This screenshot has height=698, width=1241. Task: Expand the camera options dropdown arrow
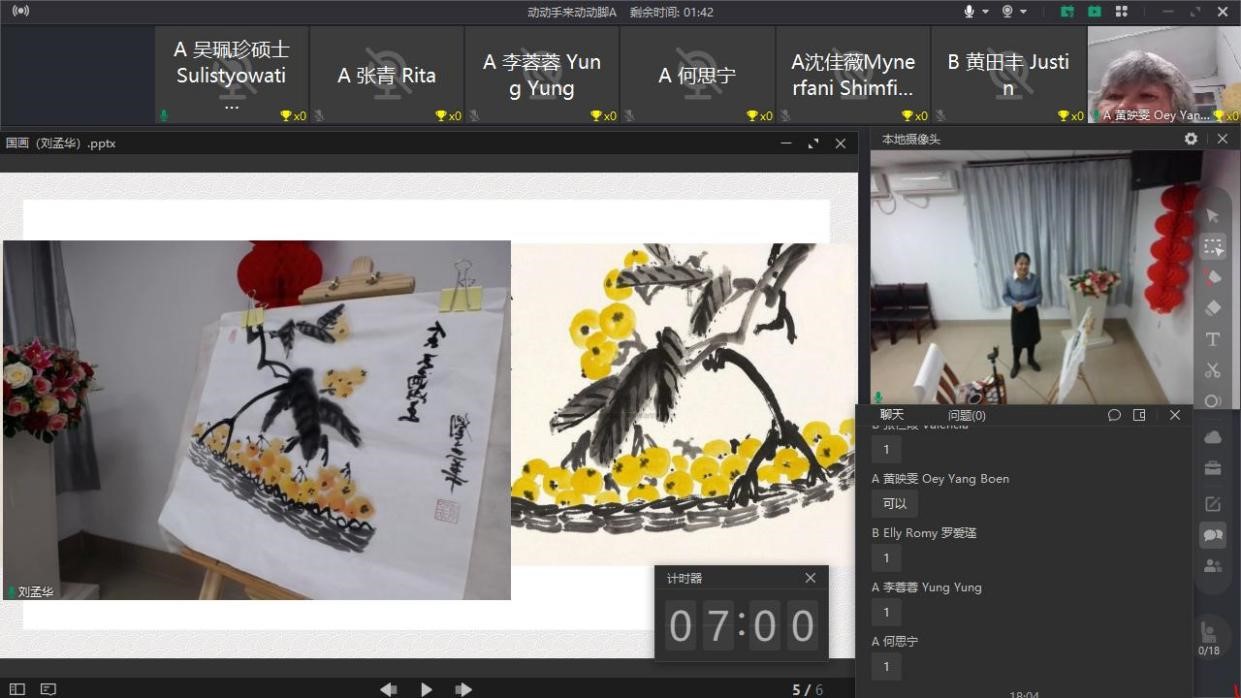click(1023, 12)
